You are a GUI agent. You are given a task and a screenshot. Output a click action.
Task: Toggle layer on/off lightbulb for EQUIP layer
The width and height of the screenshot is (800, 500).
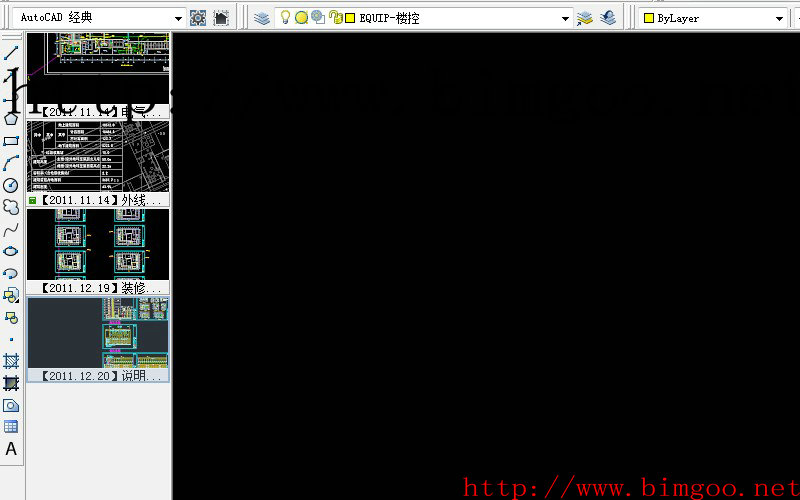286,18
